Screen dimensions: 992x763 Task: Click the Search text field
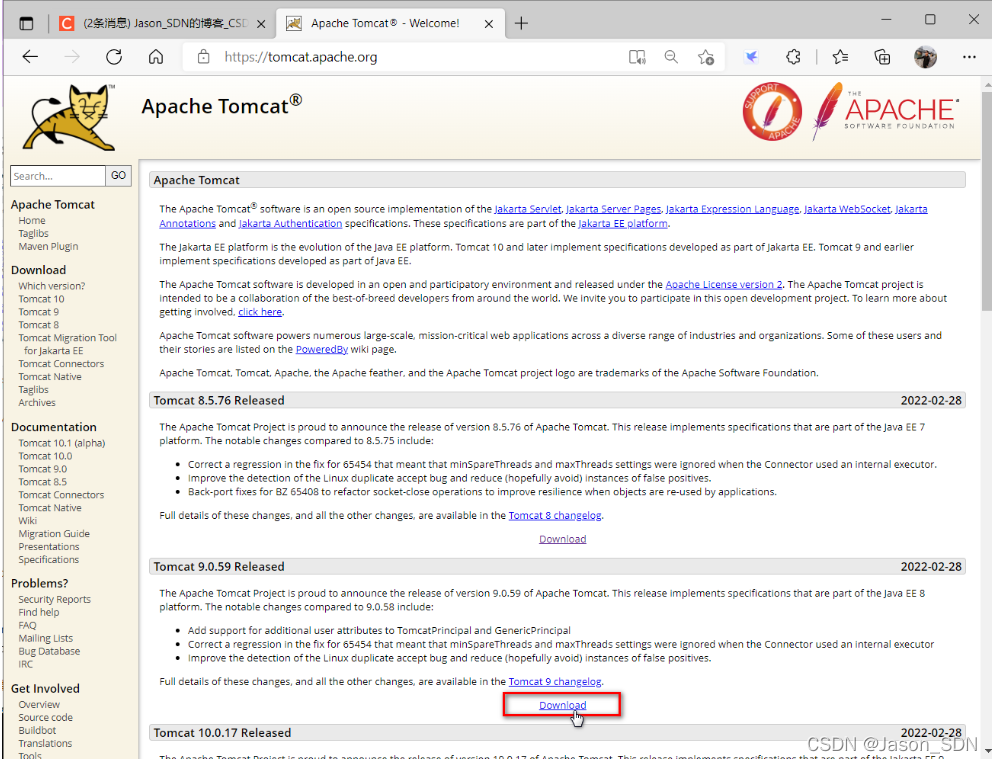[x=58, y=176]
